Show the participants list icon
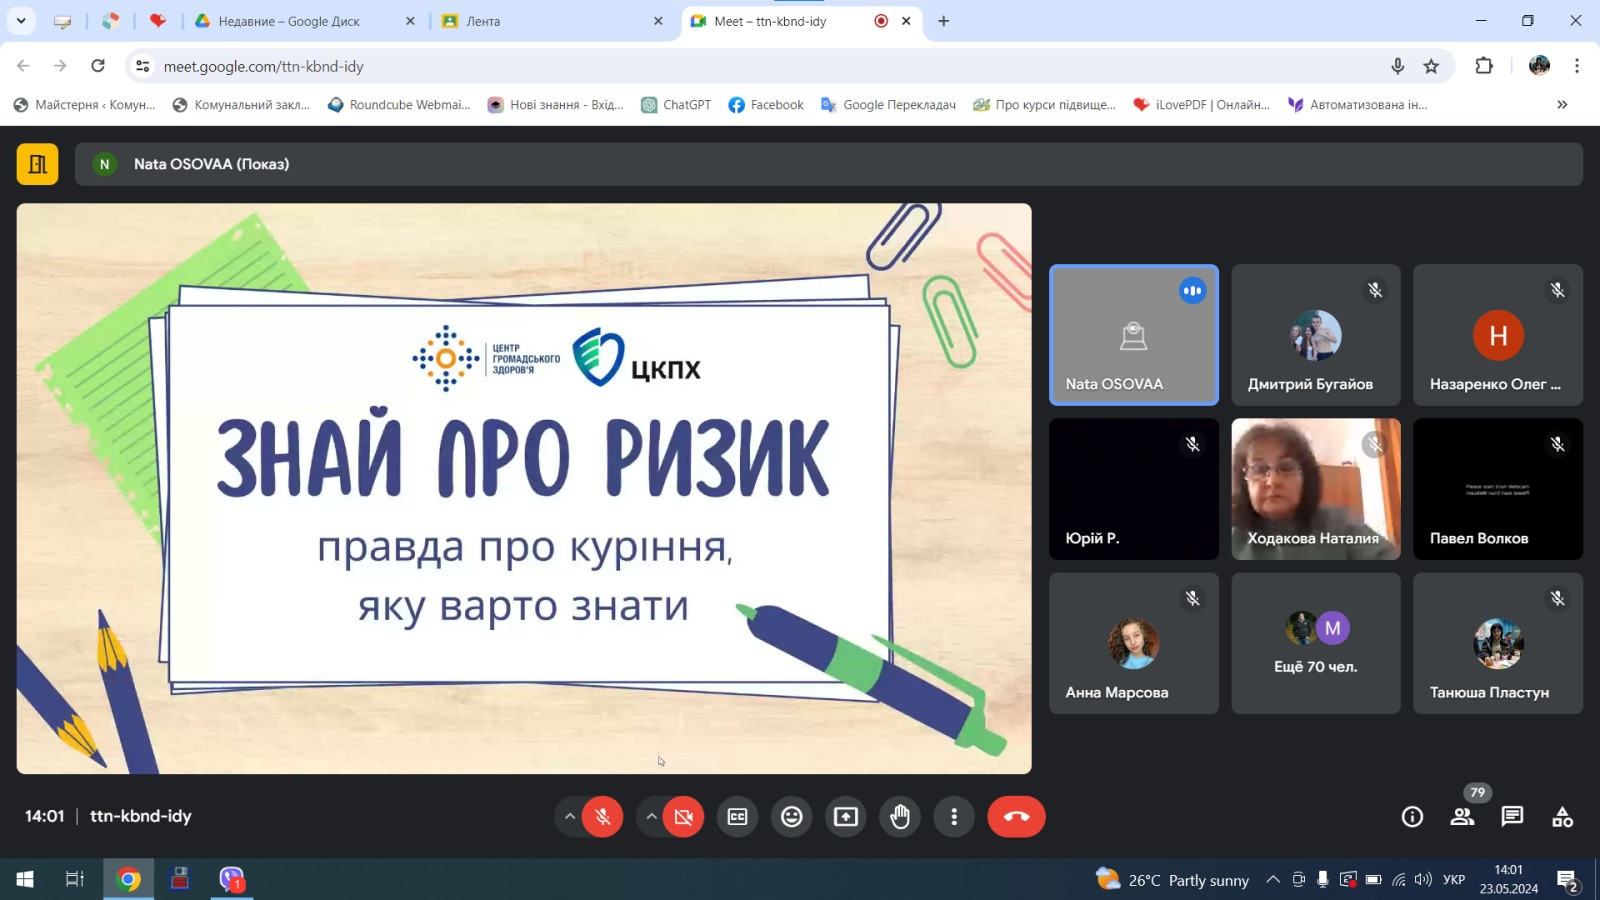The height and width of the screenshot is (900, 1600). 1462,817
